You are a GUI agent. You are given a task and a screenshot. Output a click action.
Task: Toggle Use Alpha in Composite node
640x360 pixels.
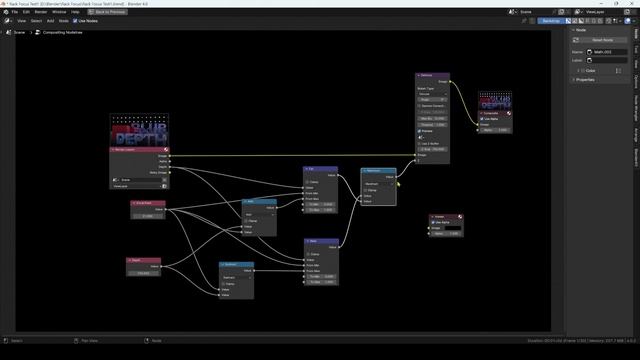[482, 119]
